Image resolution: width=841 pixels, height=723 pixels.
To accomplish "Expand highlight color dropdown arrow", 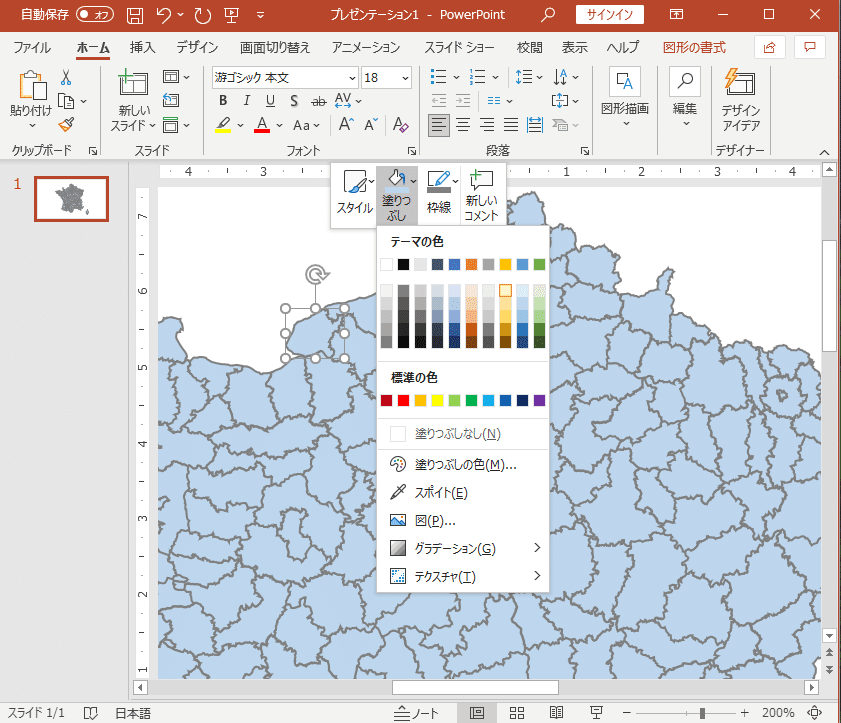I will pos(240,126).
